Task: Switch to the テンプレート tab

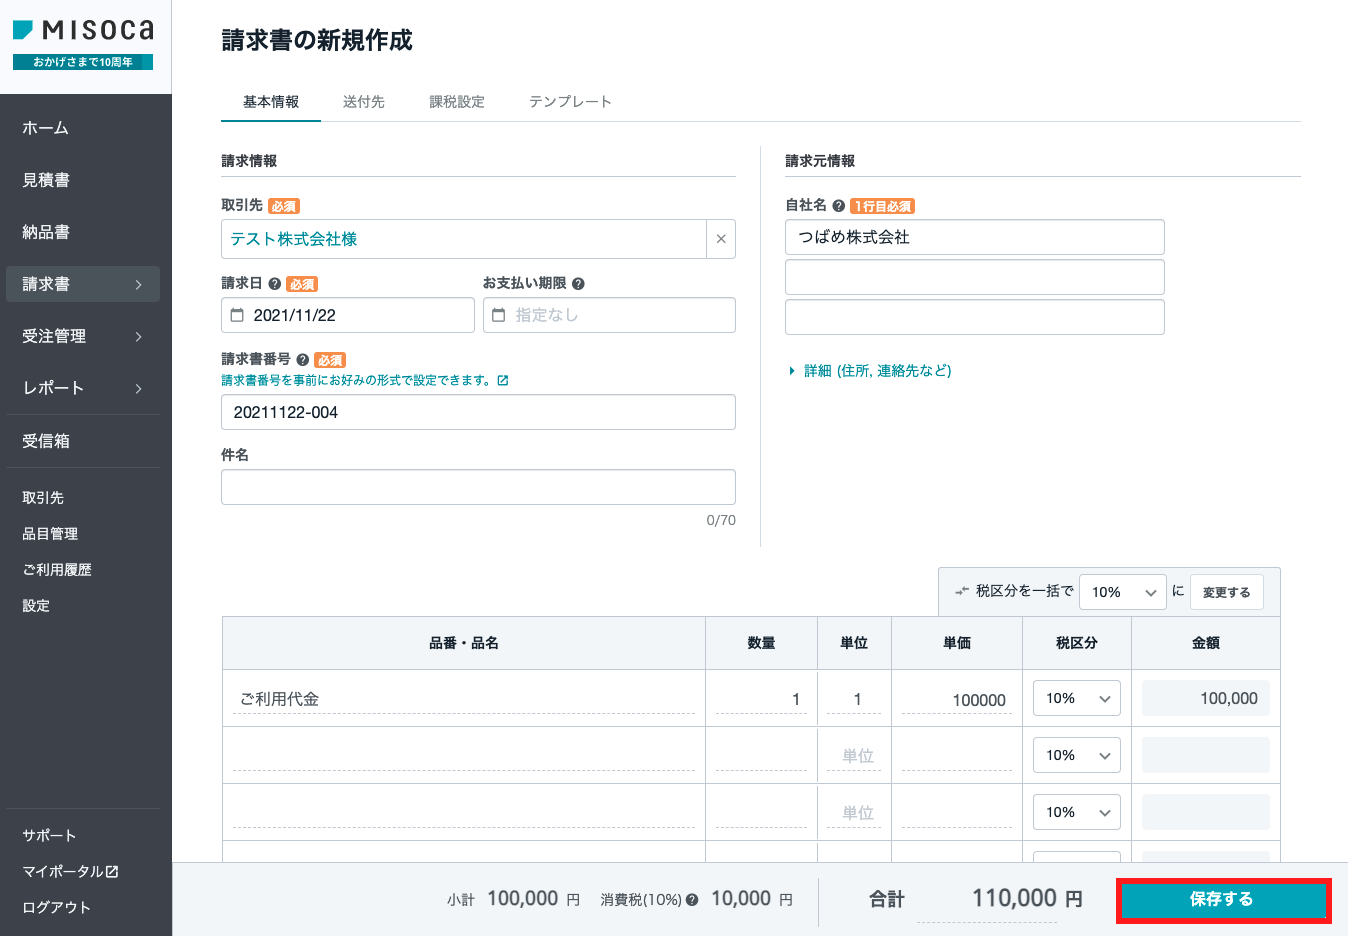Action: [x=570, y=102]
